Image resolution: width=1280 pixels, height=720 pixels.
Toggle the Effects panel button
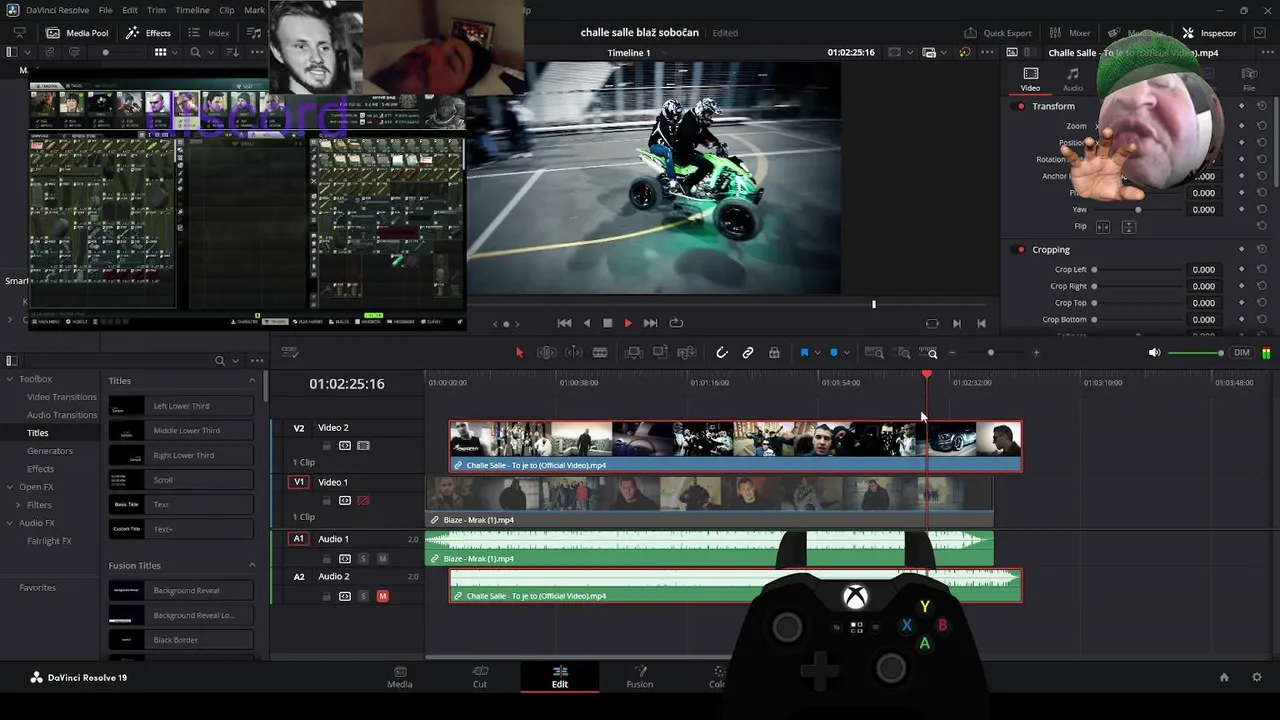(148, 33)
